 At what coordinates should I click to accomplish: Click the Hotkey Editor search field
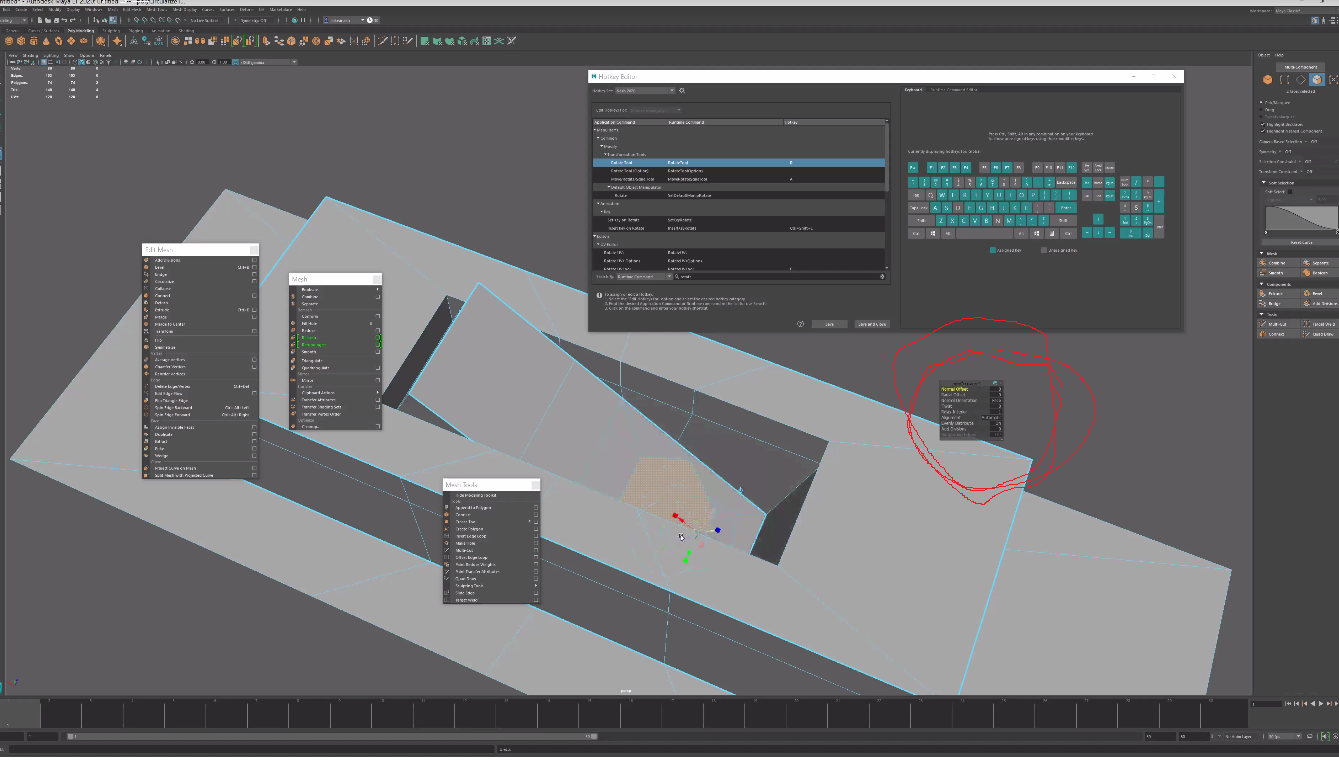[x=782, y=276]
